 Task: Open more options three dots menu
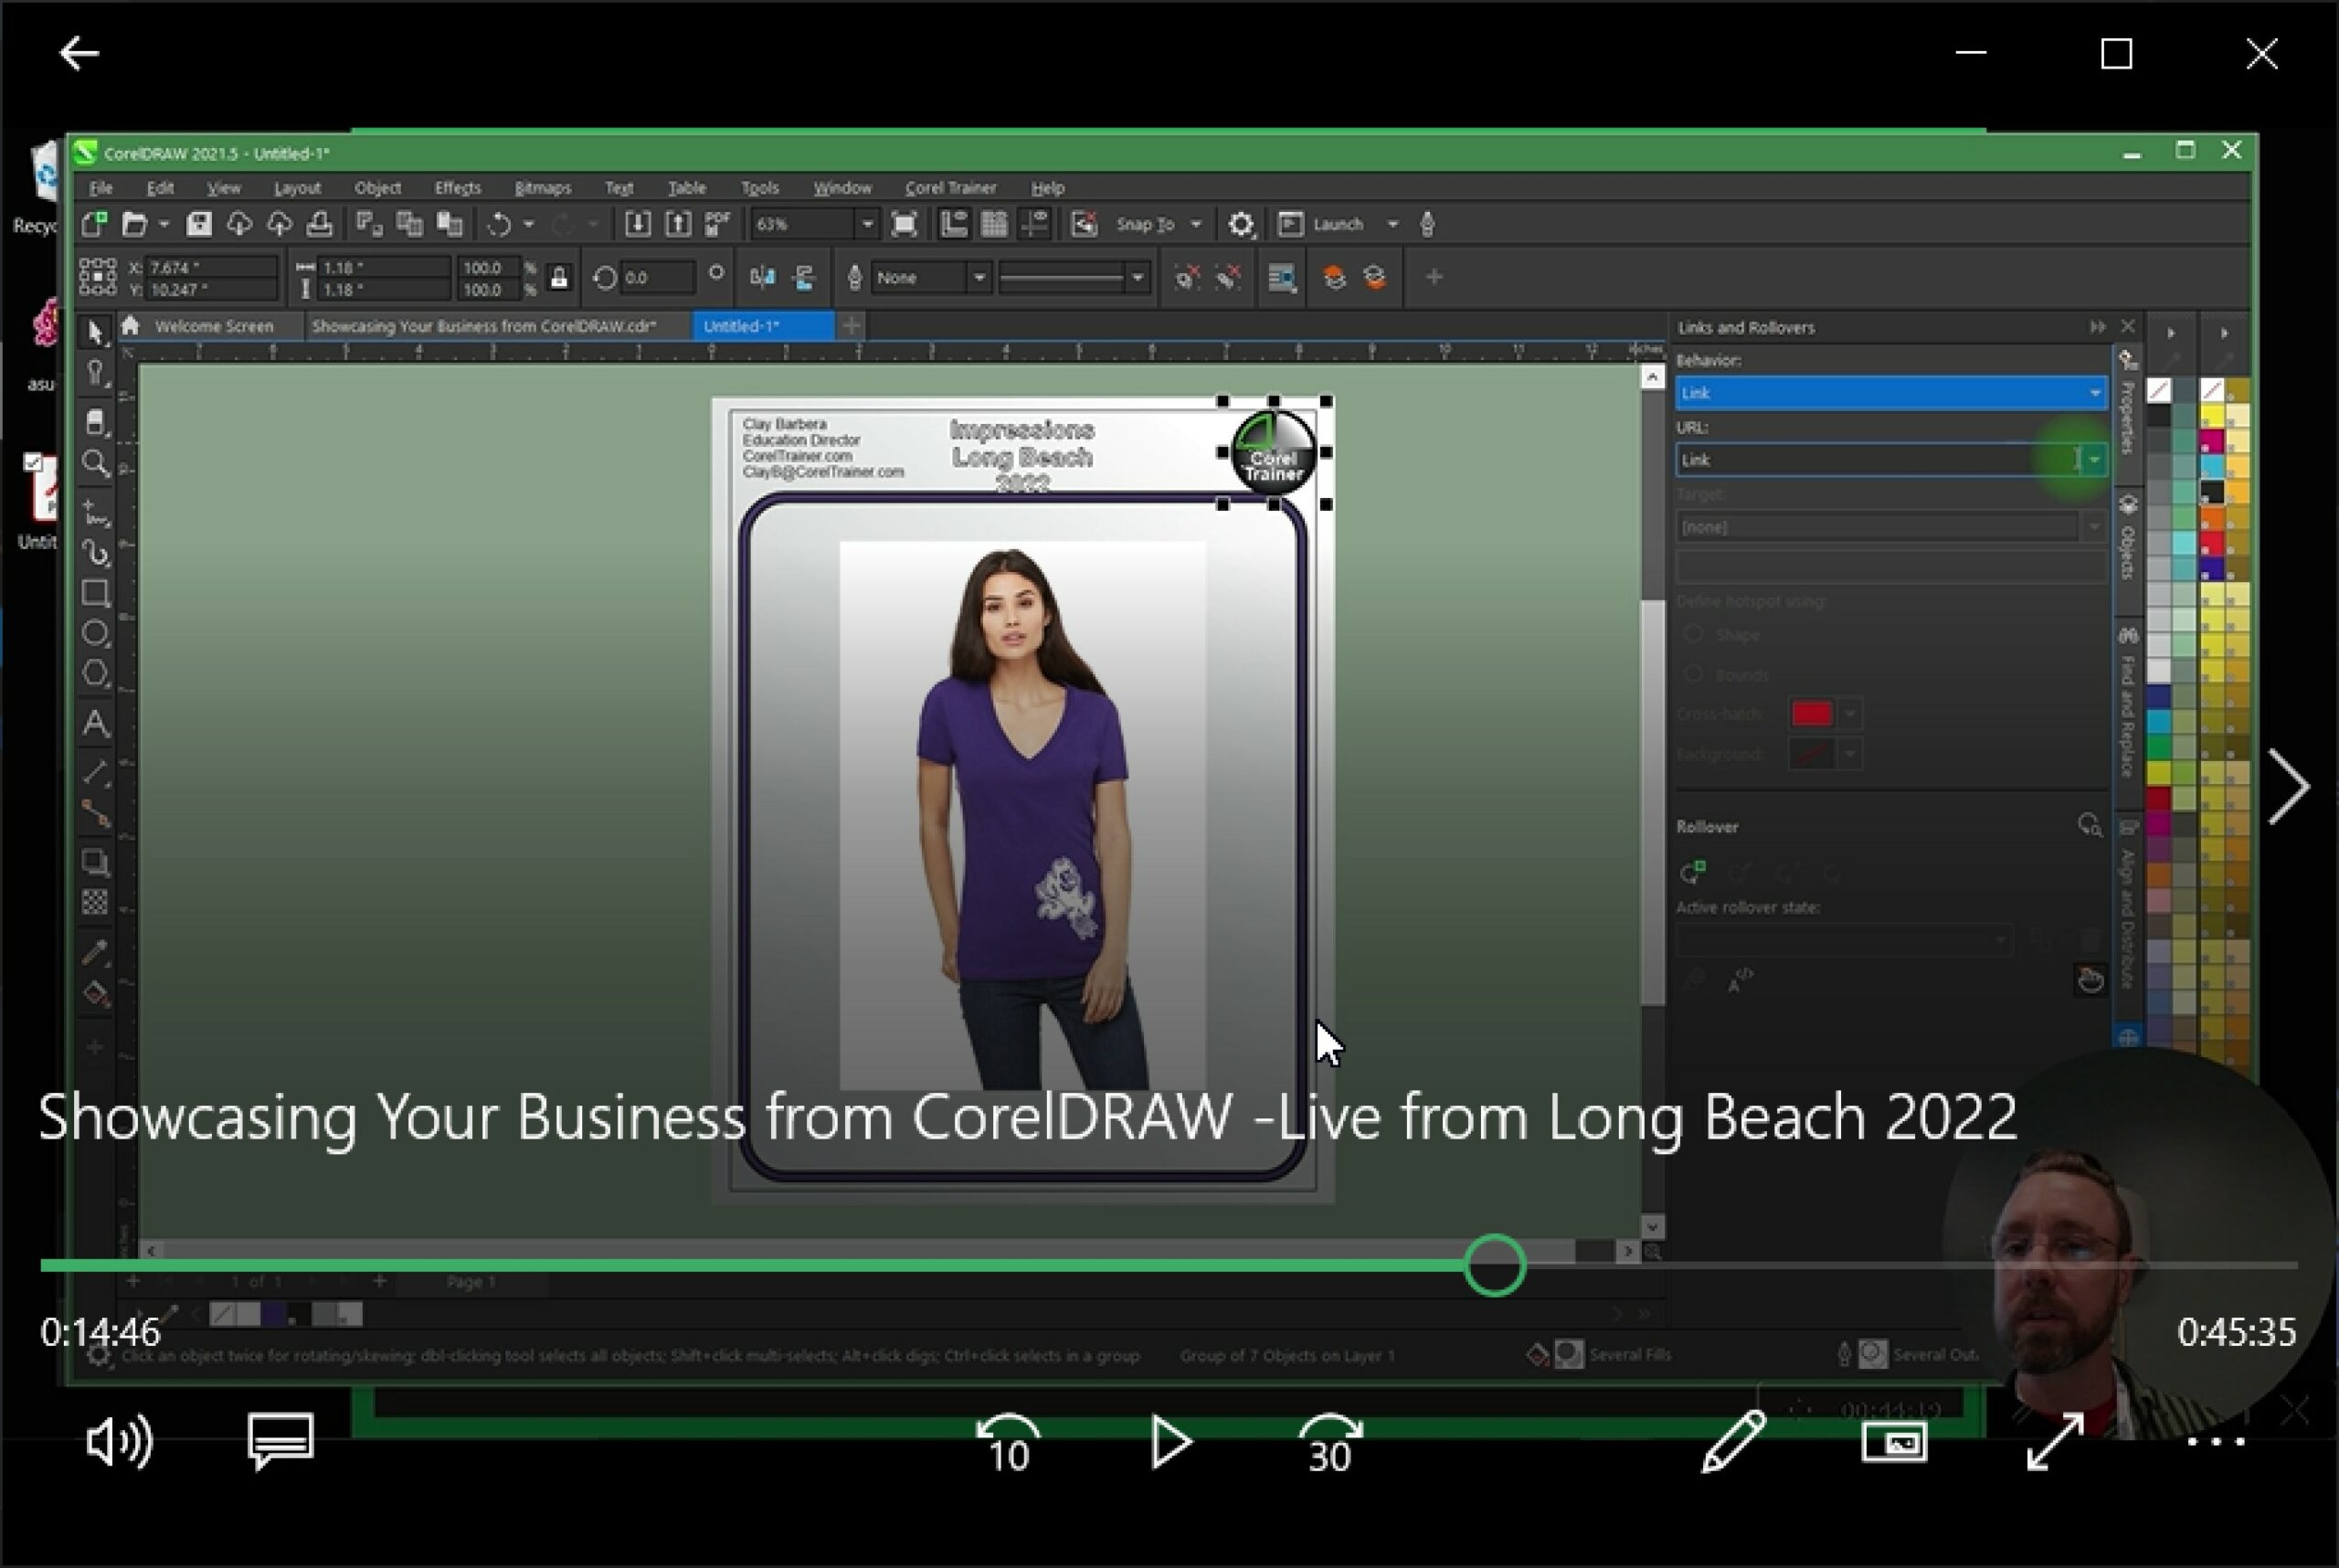pos(2216,1442)
